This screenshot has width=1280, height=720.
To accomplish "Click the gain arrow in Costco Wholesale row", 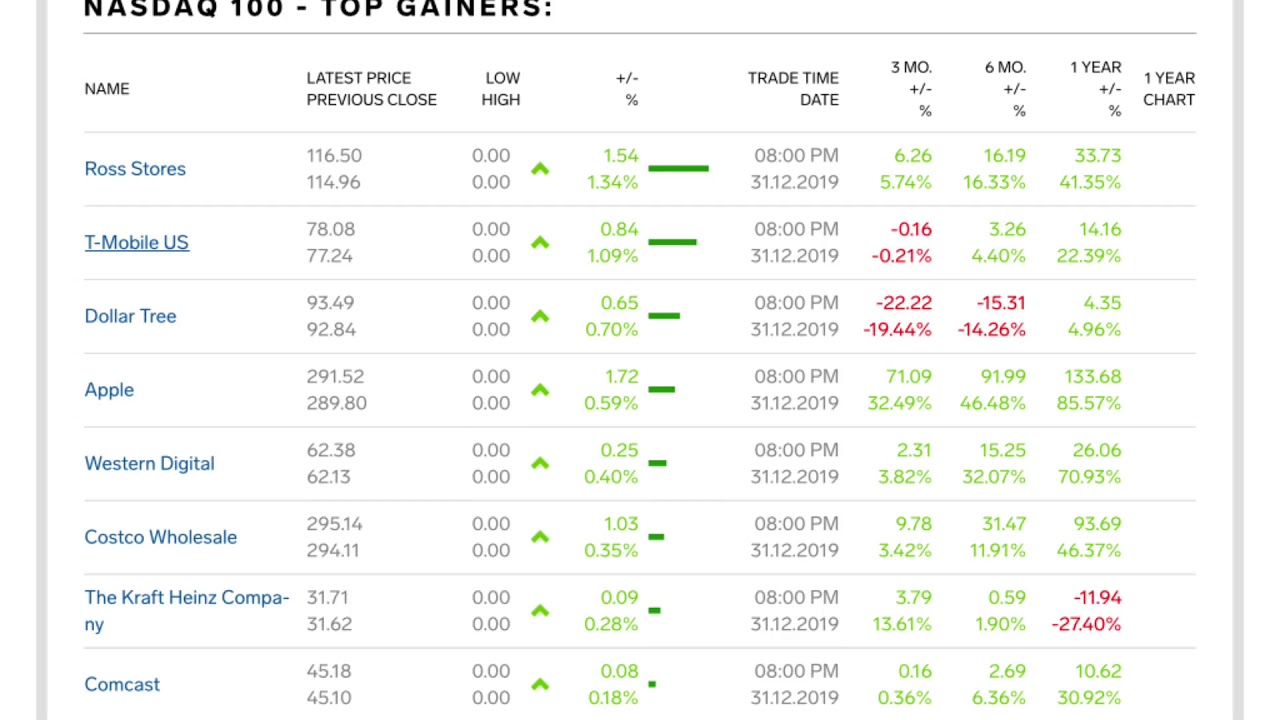I will [540, 537].
